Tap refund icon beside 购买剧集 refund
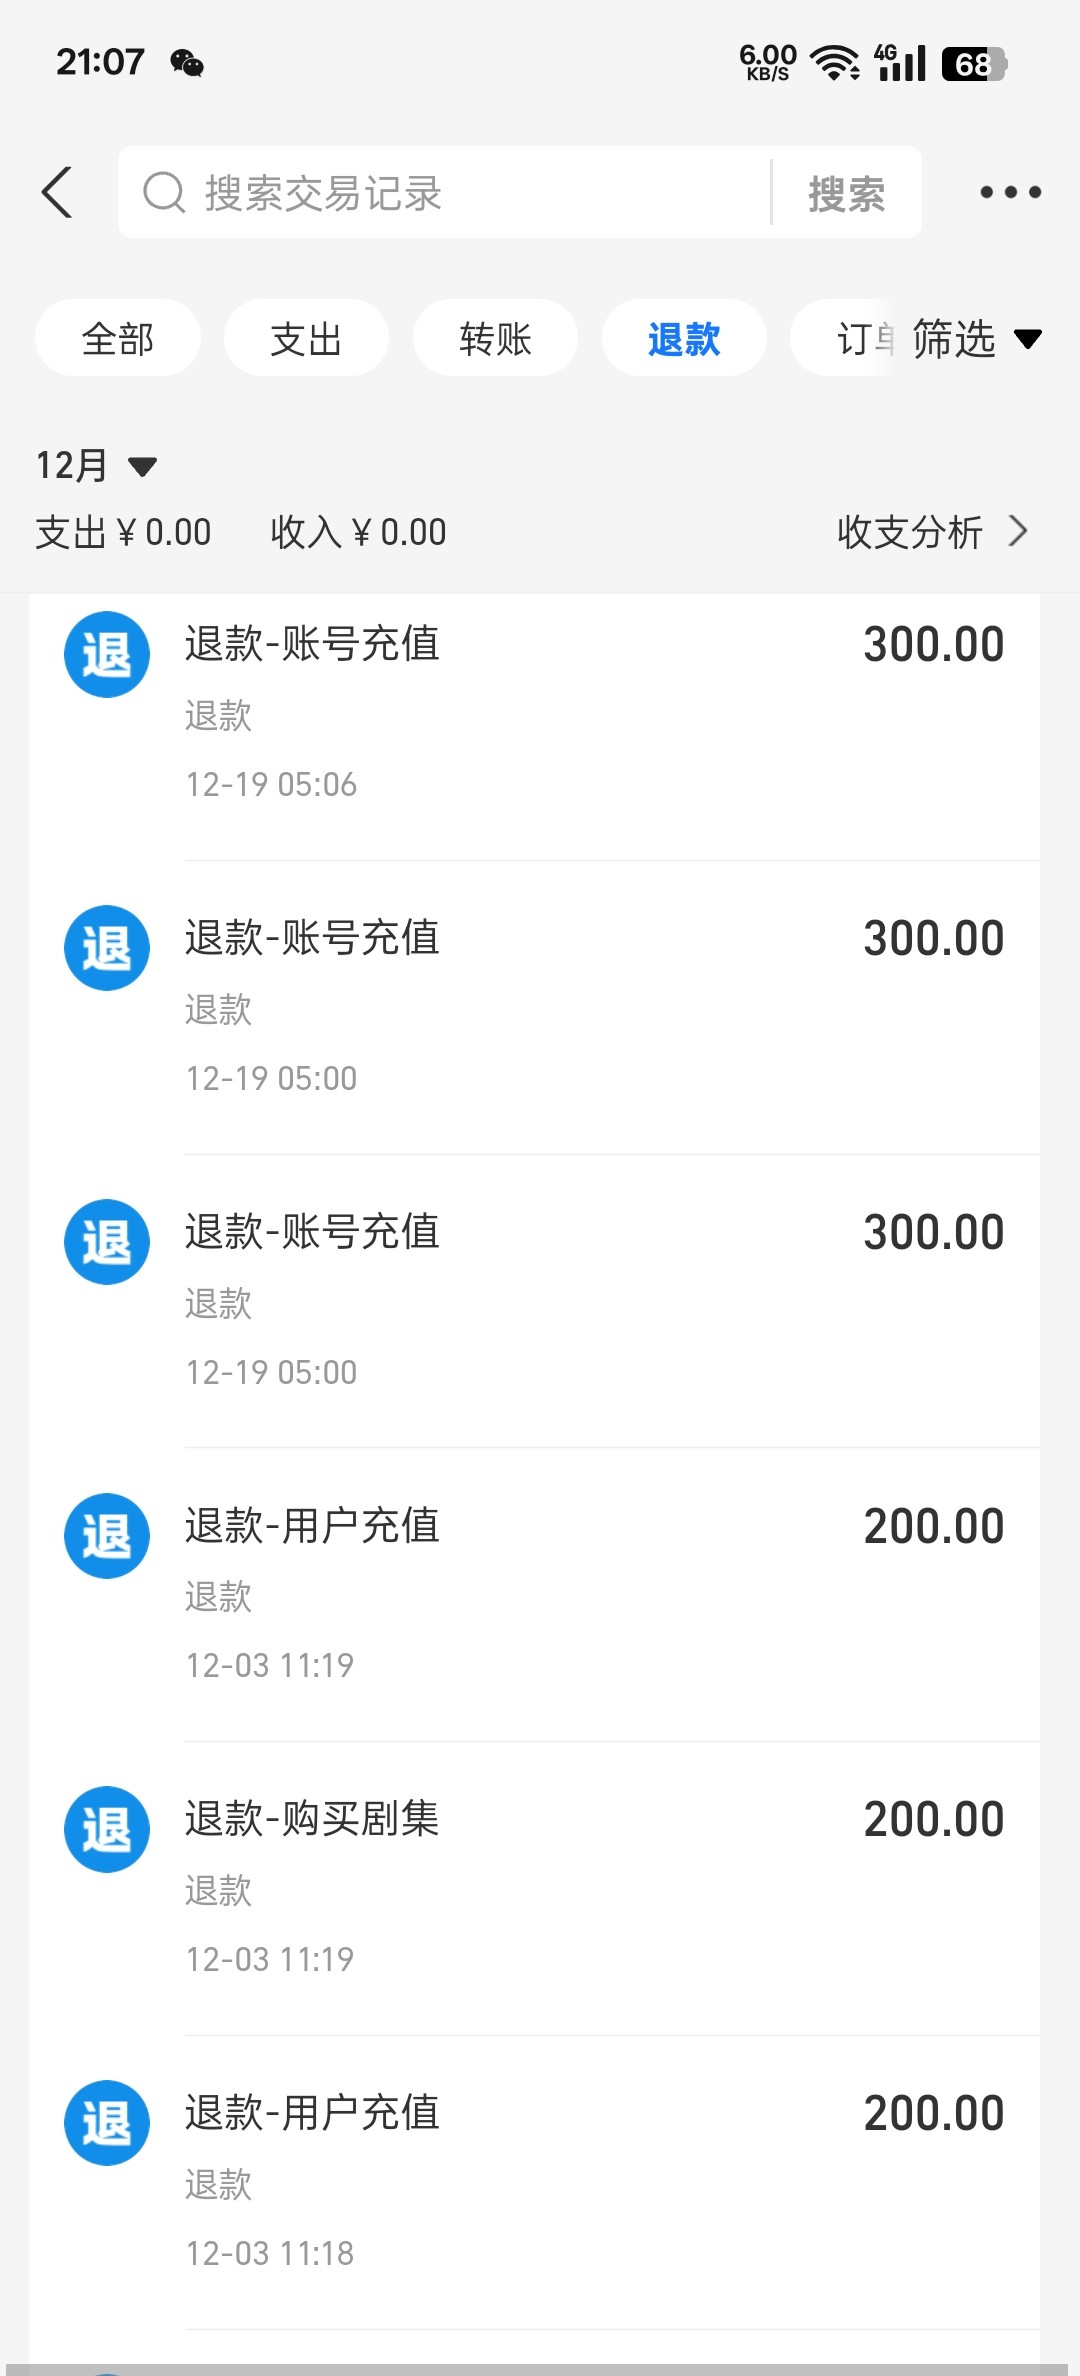The width and height of the screenshot is (1080, 2376). click(x=107, y=1829)
